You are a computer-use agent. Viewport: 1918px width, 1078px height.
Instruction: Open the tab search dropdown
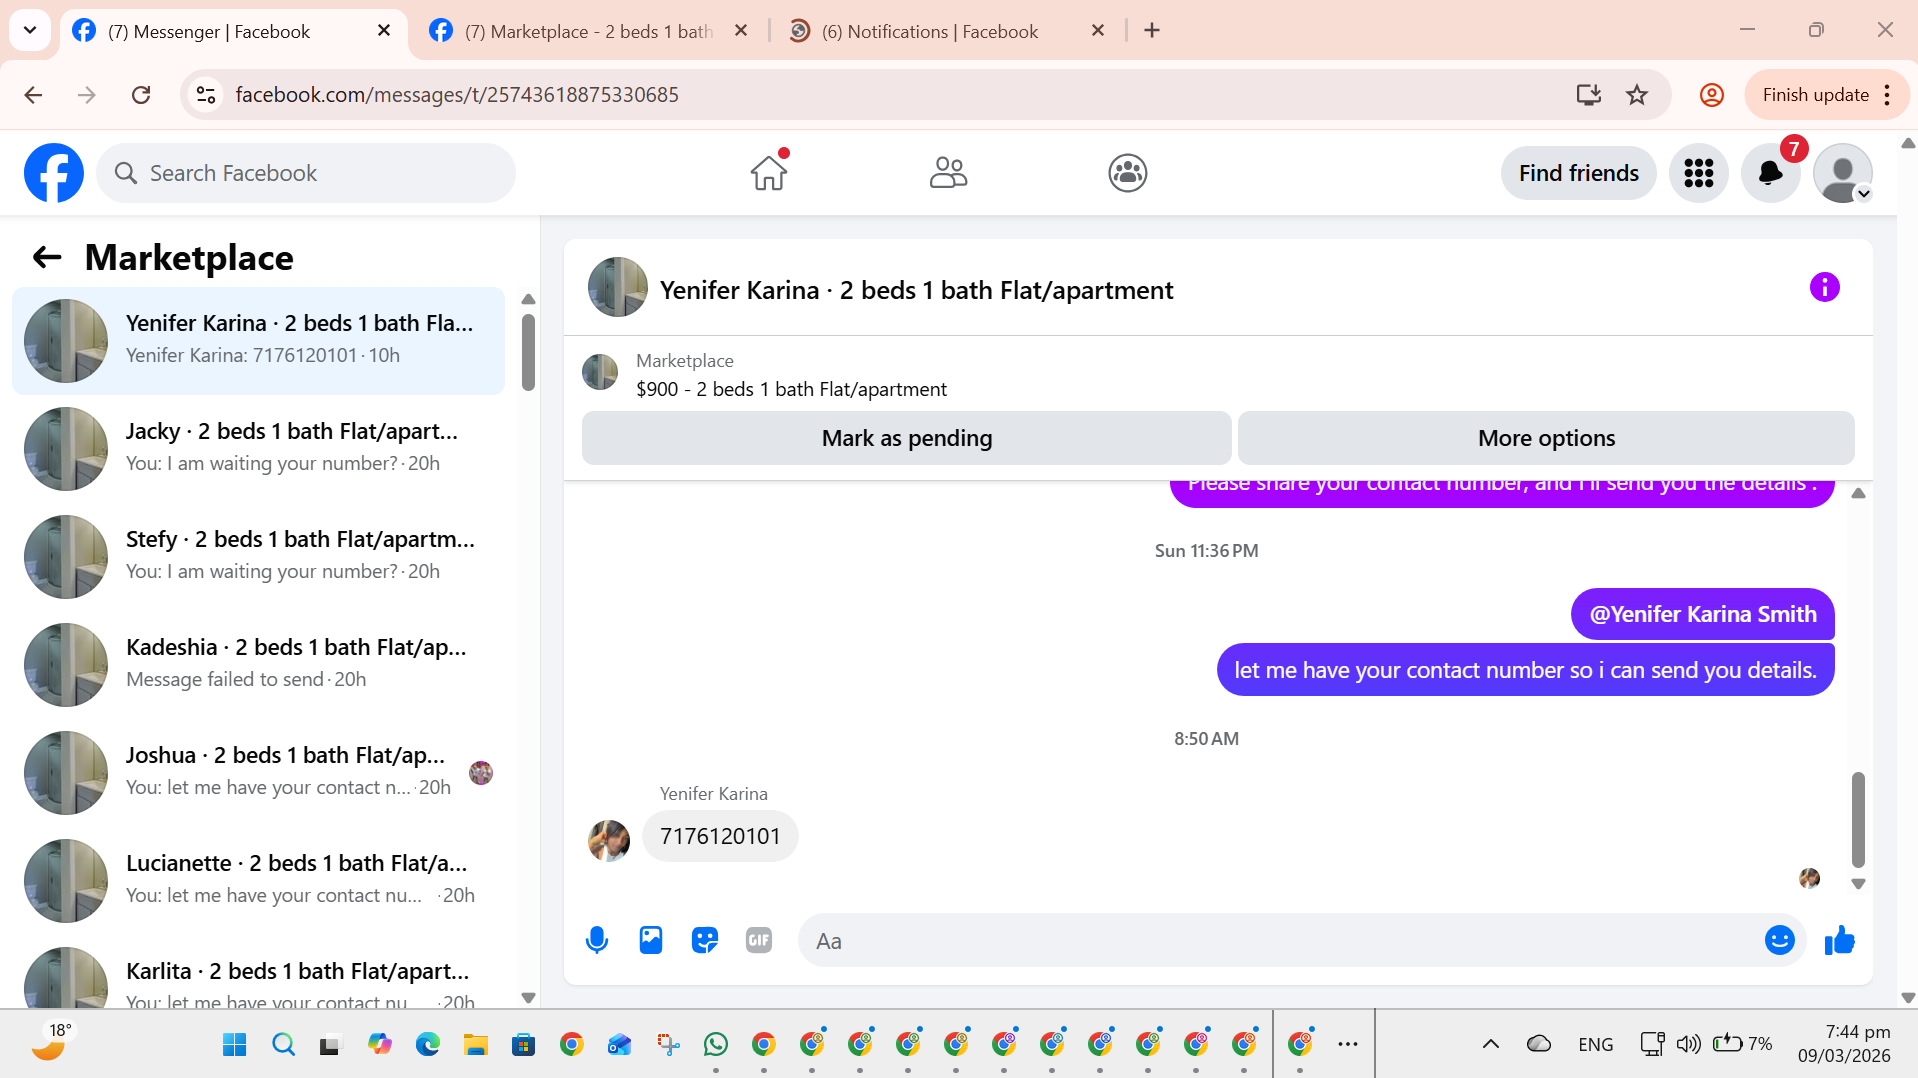[30, 30]
